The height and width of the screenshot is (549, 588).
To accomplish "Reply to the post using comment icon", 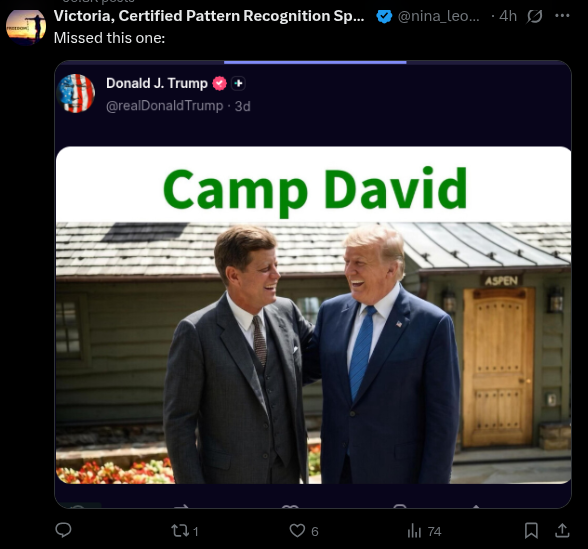I will coord(63,530).
